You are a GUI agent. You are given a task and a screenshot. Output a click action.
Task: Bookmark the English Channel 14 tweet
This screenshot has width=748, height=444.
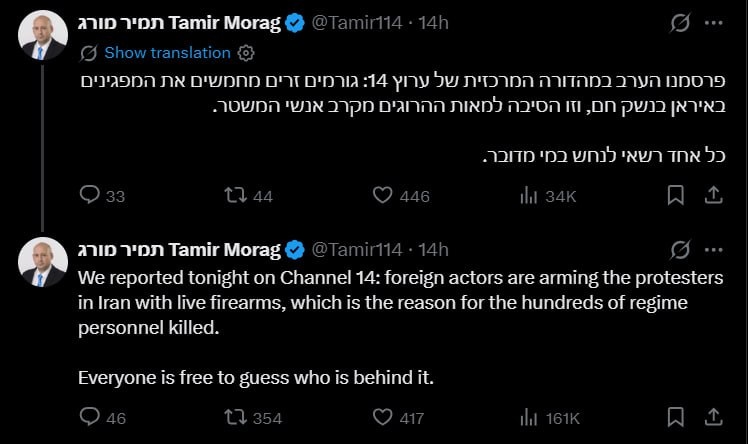[x=675, y=417]
